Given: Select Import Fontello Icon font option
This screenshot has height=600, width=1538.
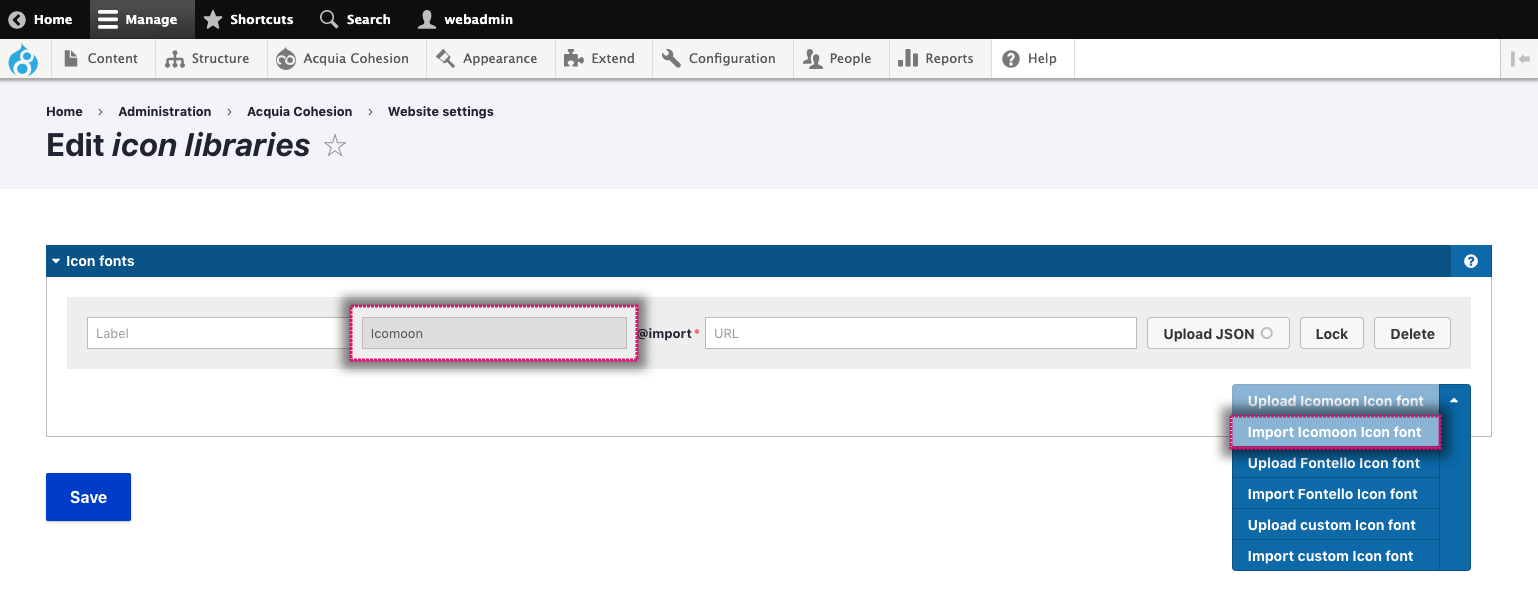Looking at the screenshot, I should coord(1335,494).
